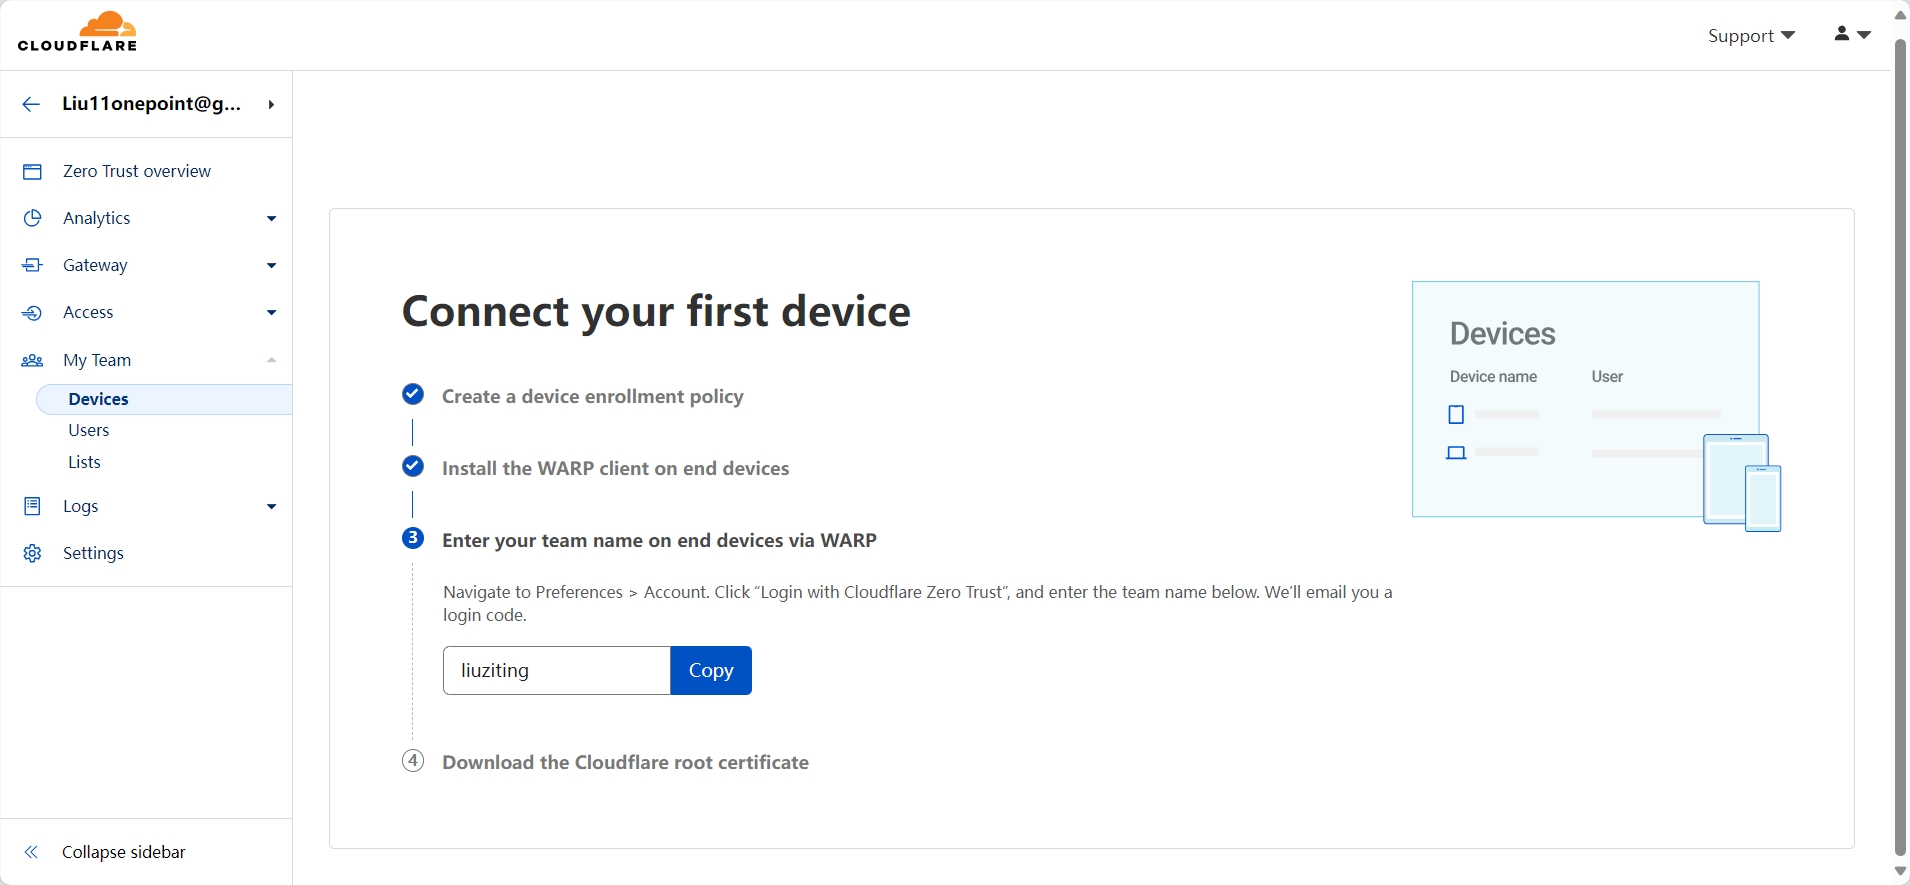Open the Users page under My Team
The height and width of the screenshot is (885, 1910).
(x=89, y=430)
